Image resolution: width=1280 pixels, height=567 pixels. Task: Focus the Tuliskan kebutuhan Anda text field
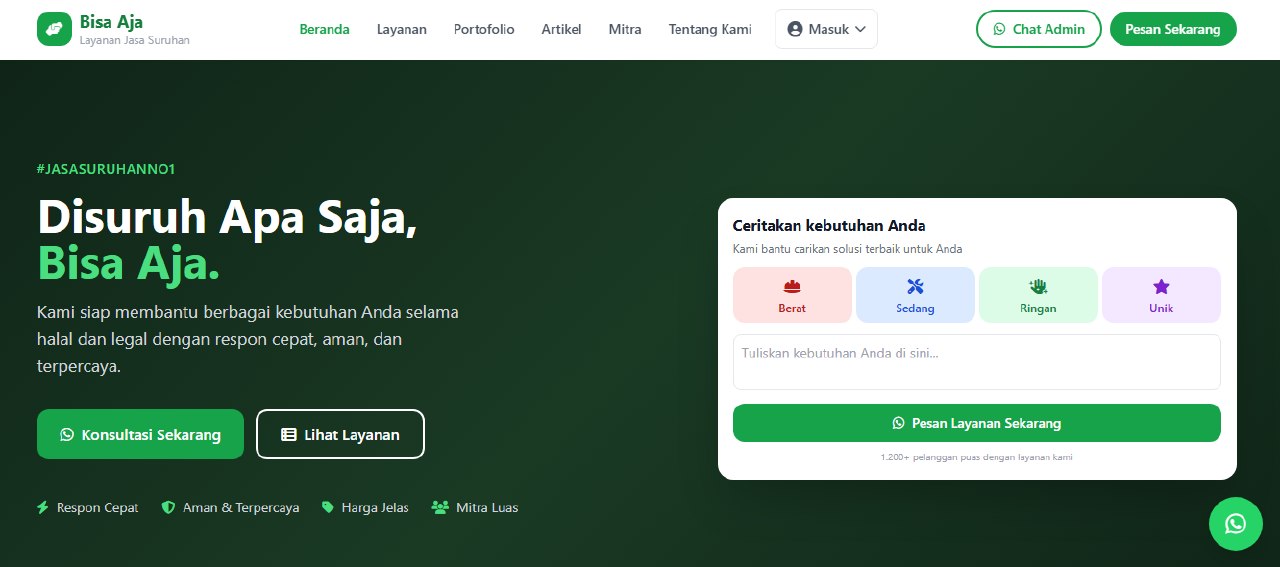[x=977, y=361]
